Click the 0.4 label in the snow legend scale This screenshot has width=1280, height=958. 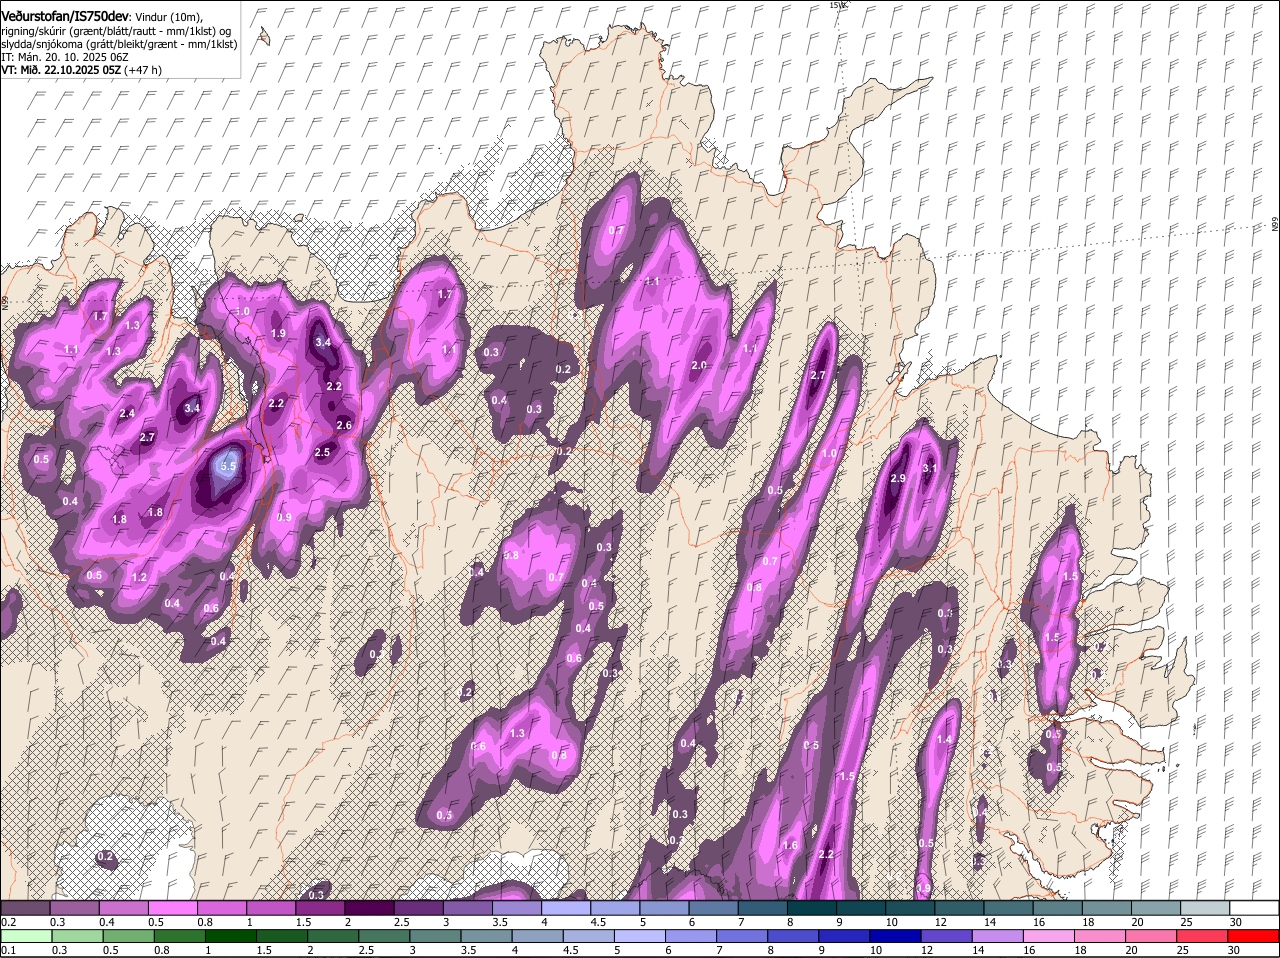[x=107, y=922]
